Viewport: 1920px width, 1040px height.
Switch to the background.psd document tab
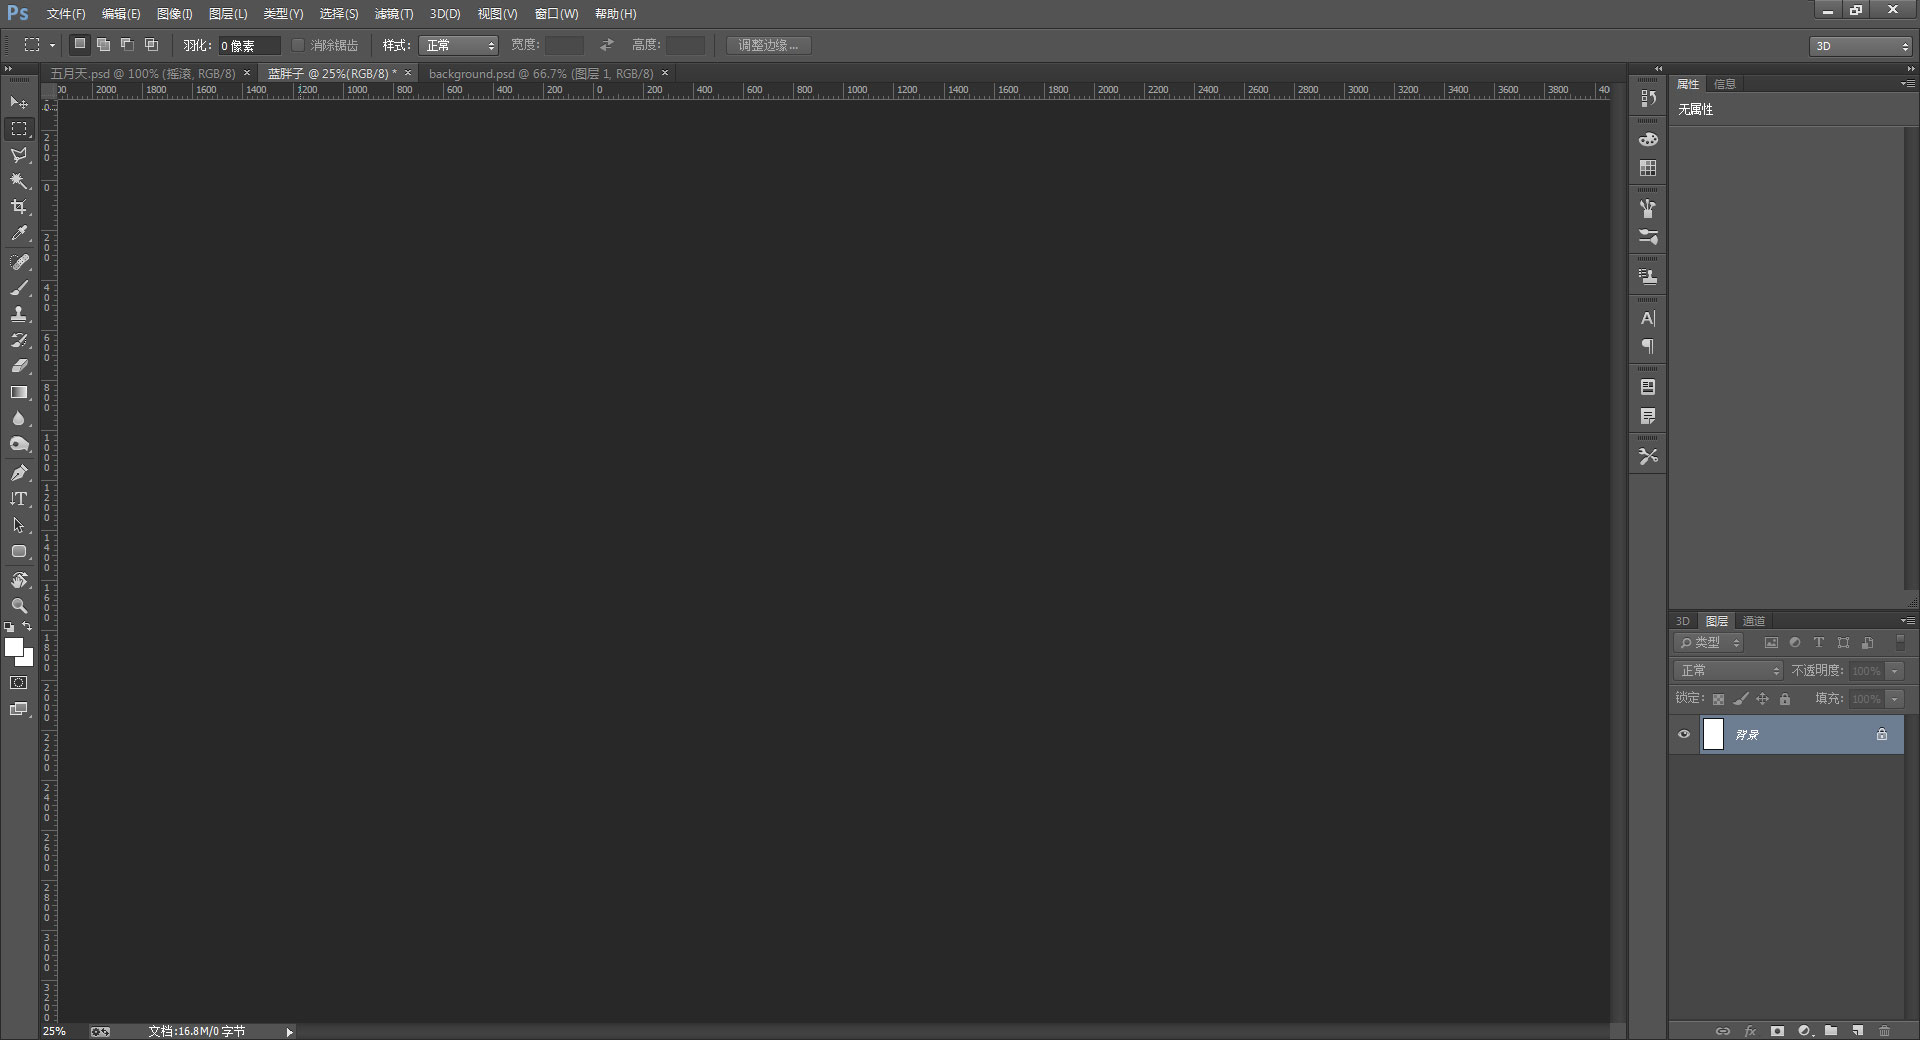point(541,74)
